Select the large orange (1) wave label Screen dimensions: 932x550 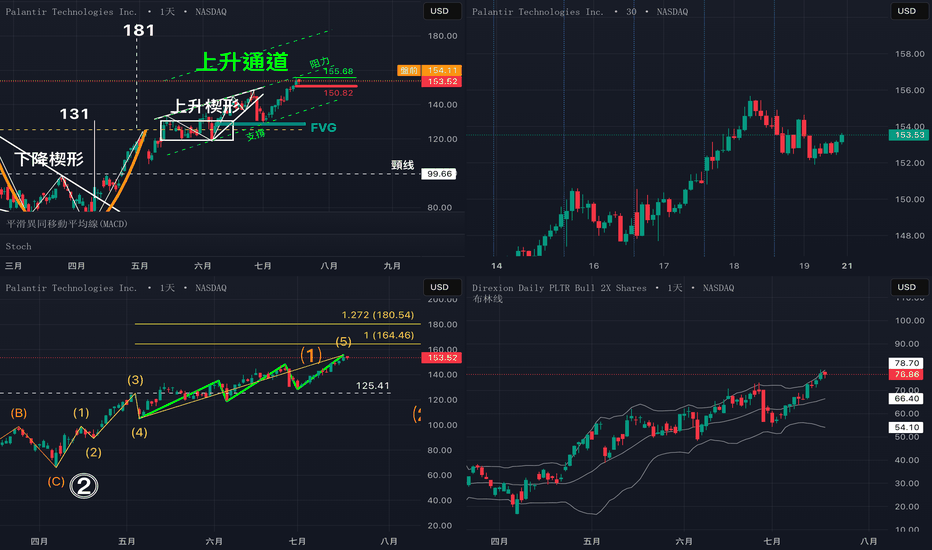coord(311,356)
